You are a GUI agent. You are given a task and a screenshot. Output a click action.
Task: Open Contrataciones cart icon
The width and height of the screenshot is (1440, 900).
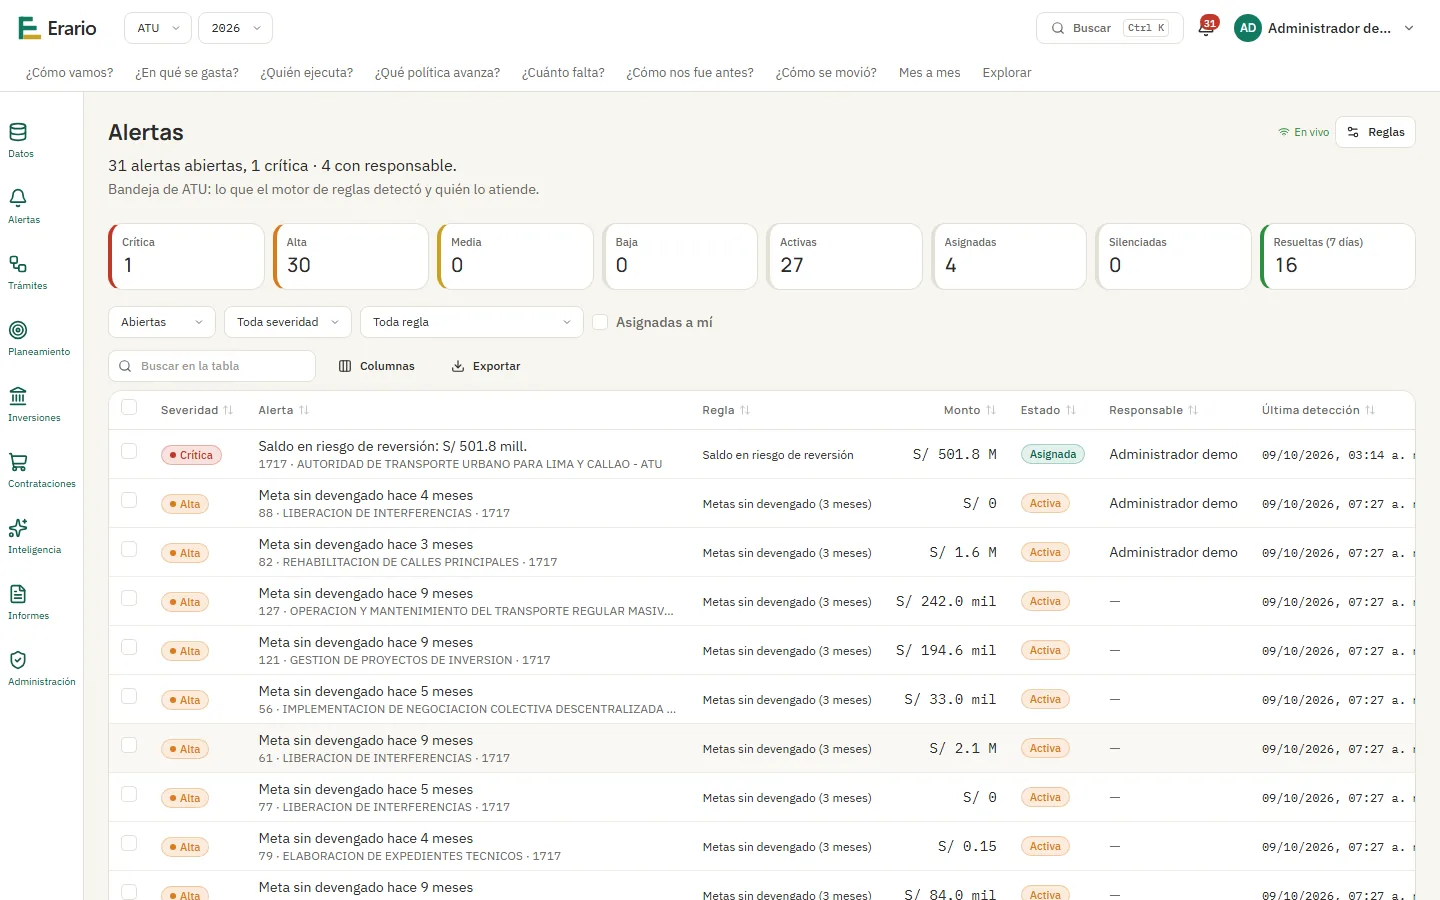tap(41, 470)
